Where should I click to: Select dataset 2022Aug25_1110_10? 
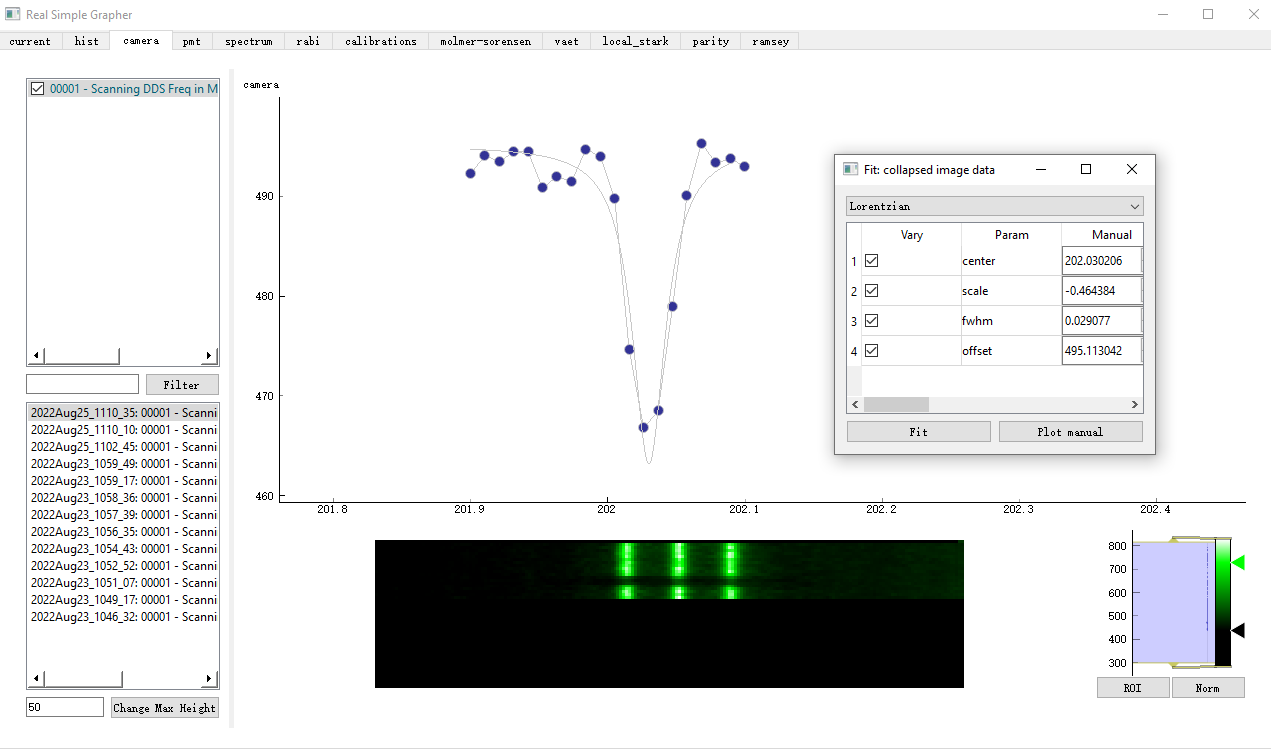(123, 429)
